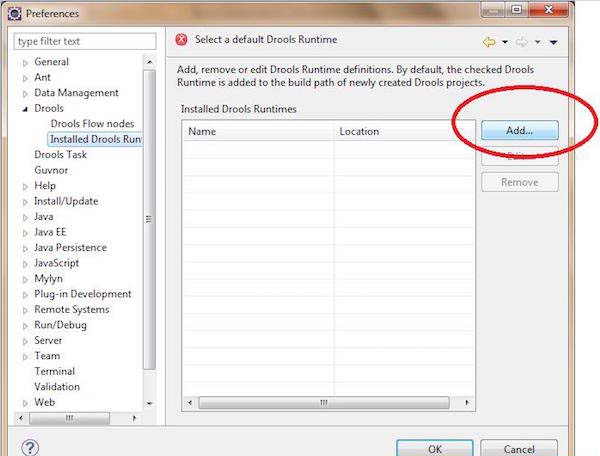Expand the Help tree node
This screenshot has height=456, width=600.
pyautogui.click(x=25, y=187)
